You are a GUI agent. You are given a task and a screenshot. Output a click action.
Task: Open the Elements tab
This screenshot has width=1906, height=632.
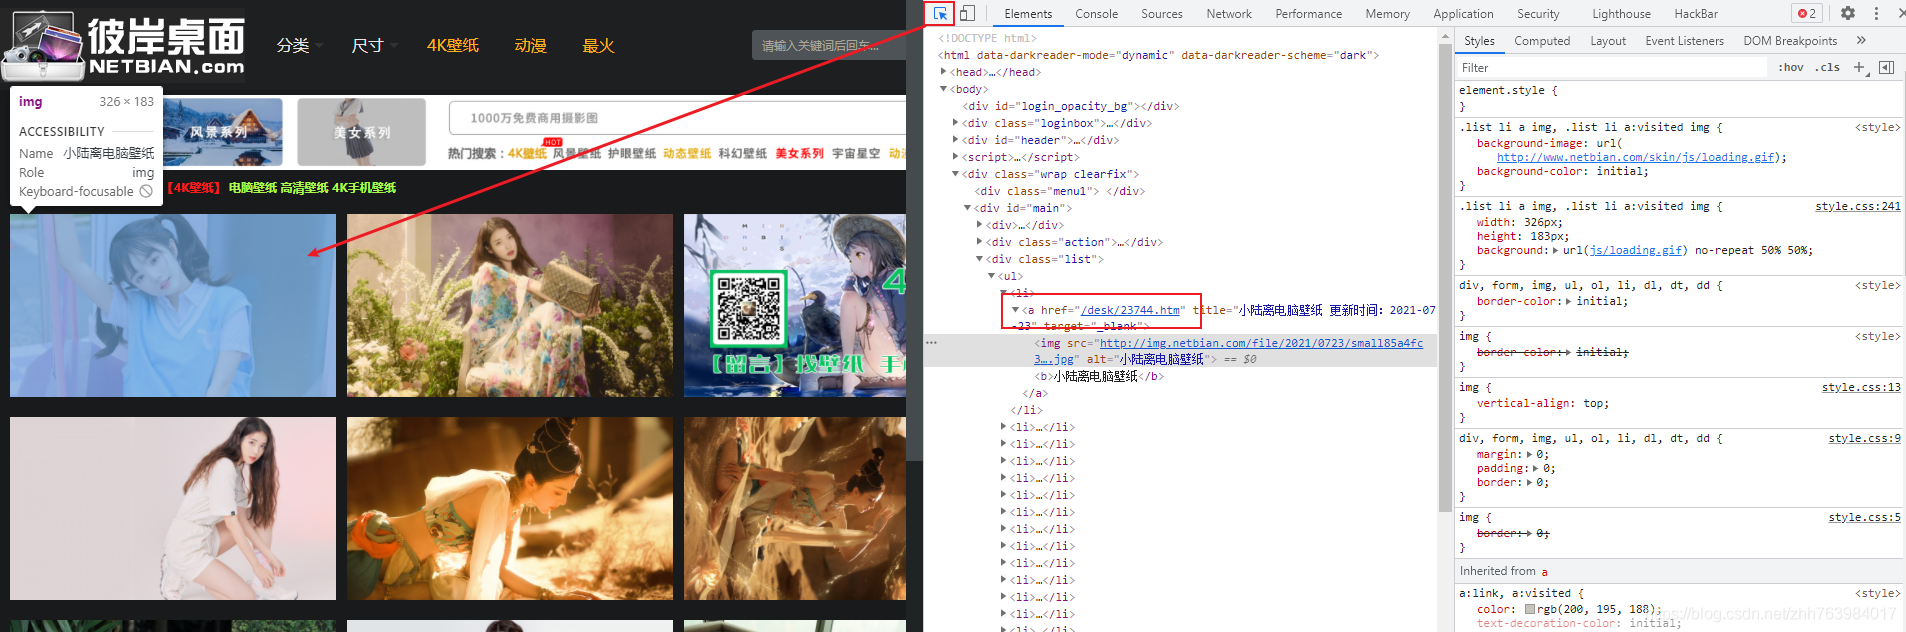click(x=1028, y=14)
